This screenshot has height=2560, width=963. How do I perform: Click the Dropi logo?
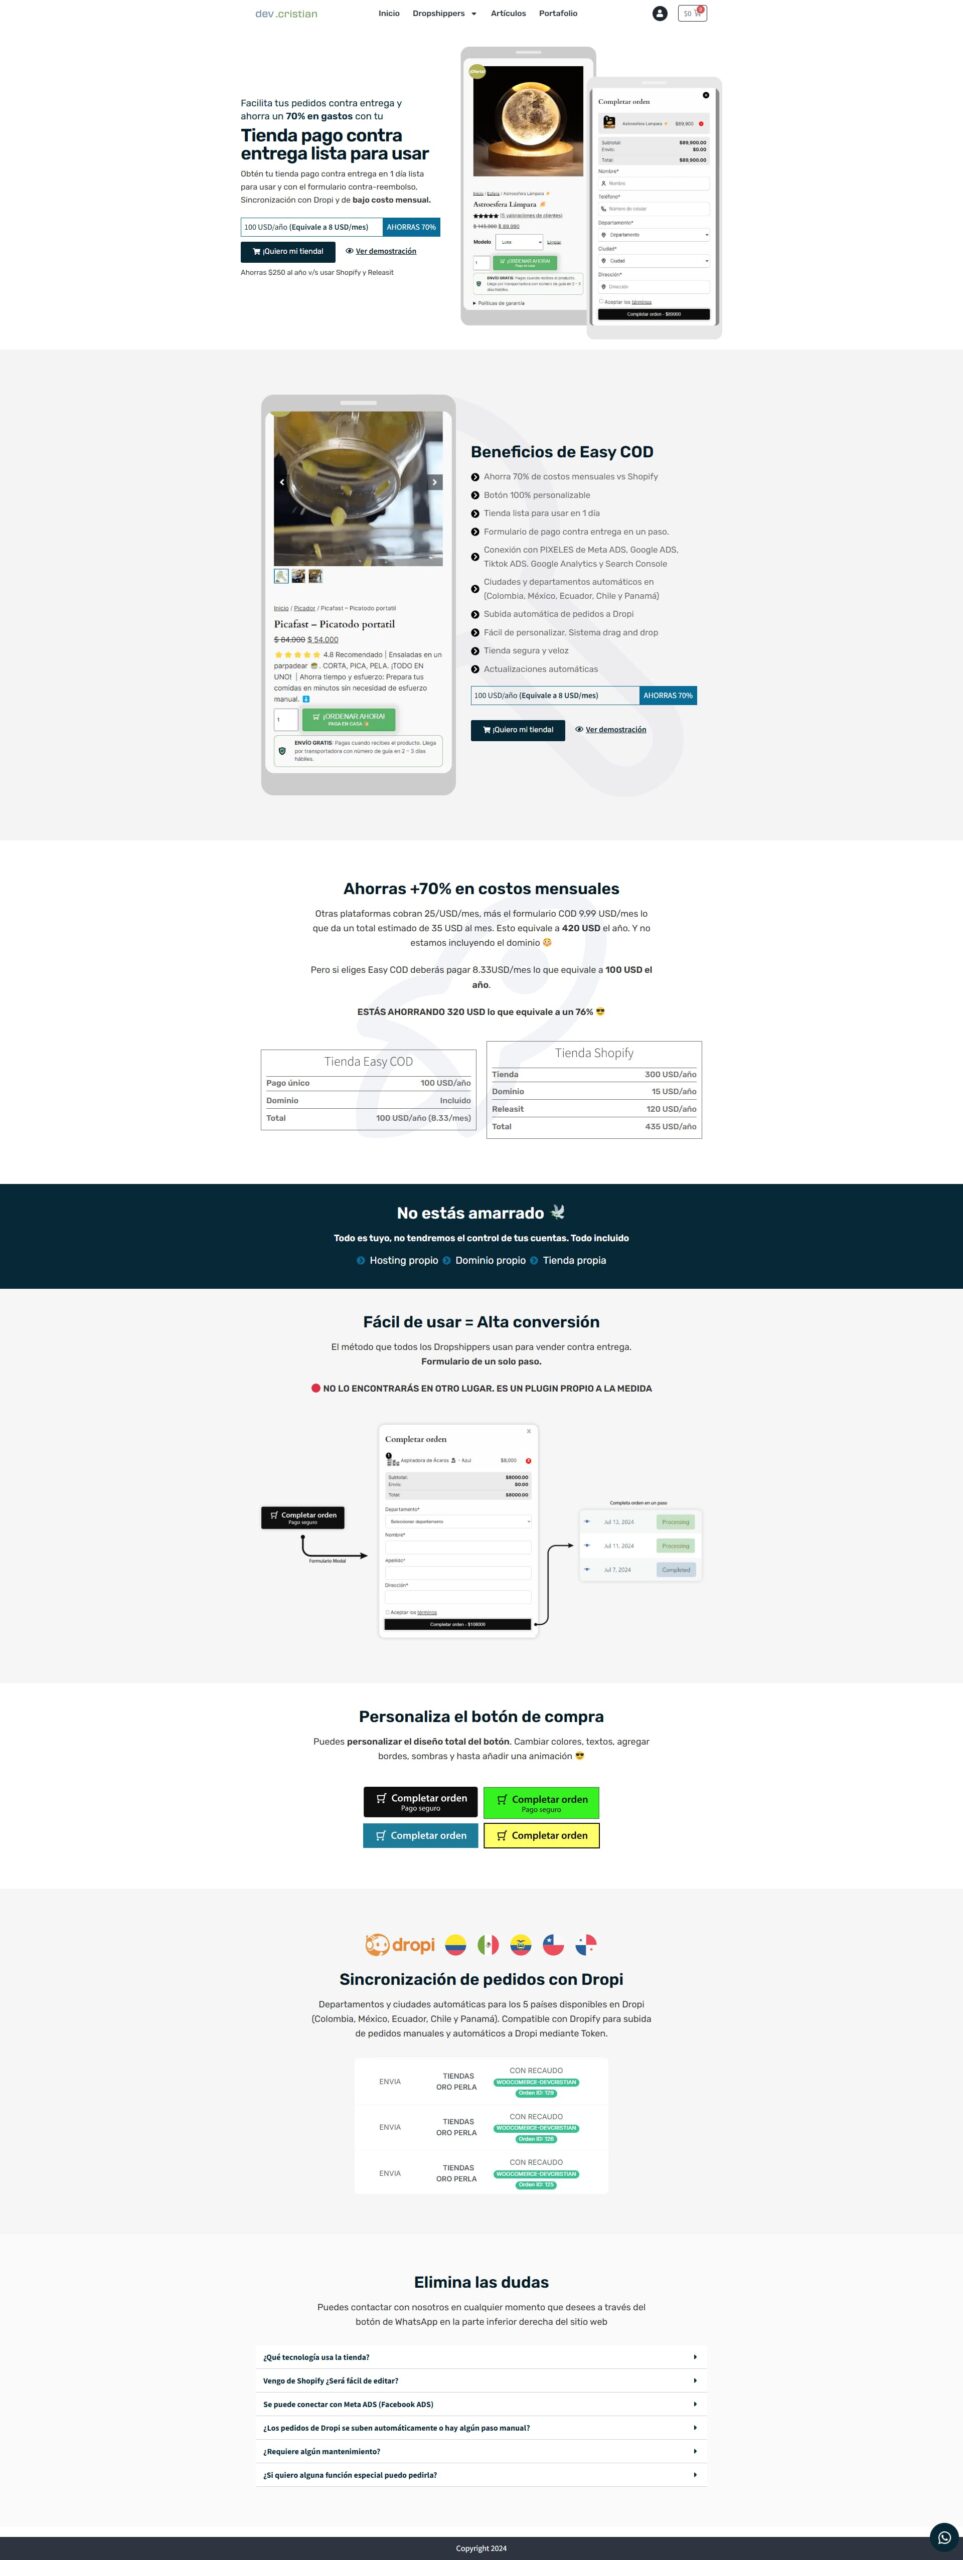click(x=400, y=1944)
